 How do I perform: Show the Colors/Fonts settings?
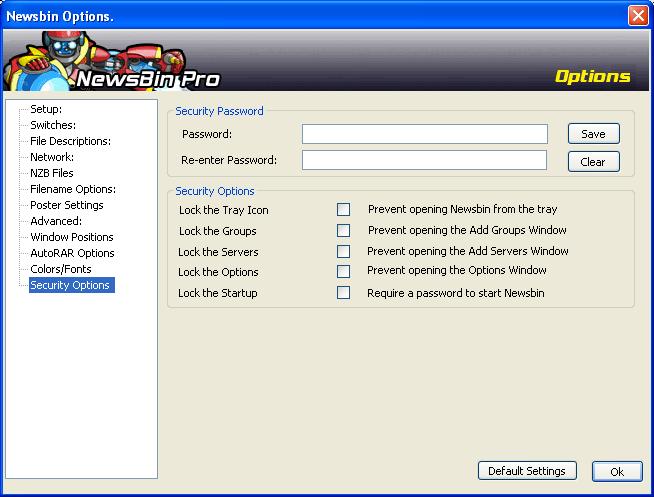point(61,269)
